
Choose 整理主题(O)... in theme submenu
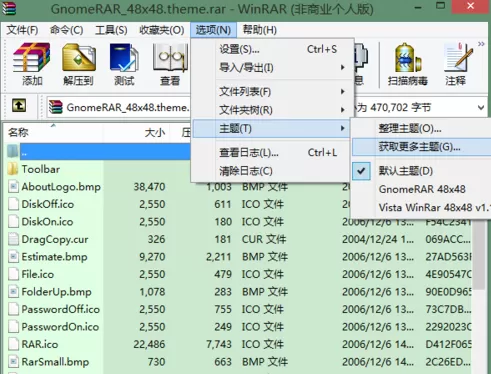421,128
